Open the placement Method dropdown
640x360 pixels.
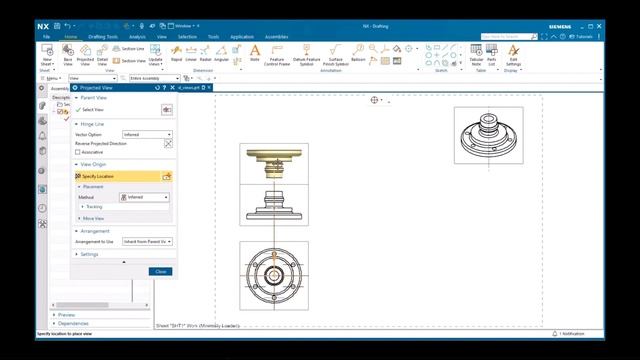[144, 197]
